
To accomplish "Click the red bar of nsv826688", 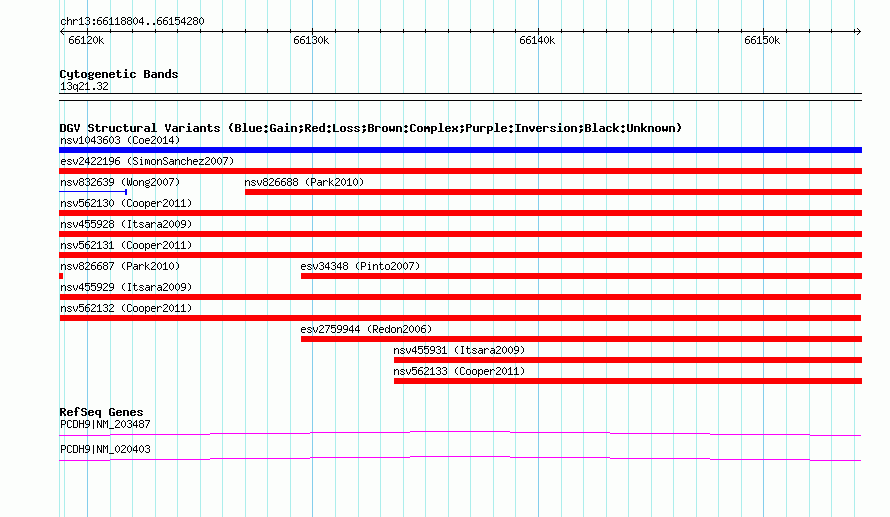I will (553, 192).
